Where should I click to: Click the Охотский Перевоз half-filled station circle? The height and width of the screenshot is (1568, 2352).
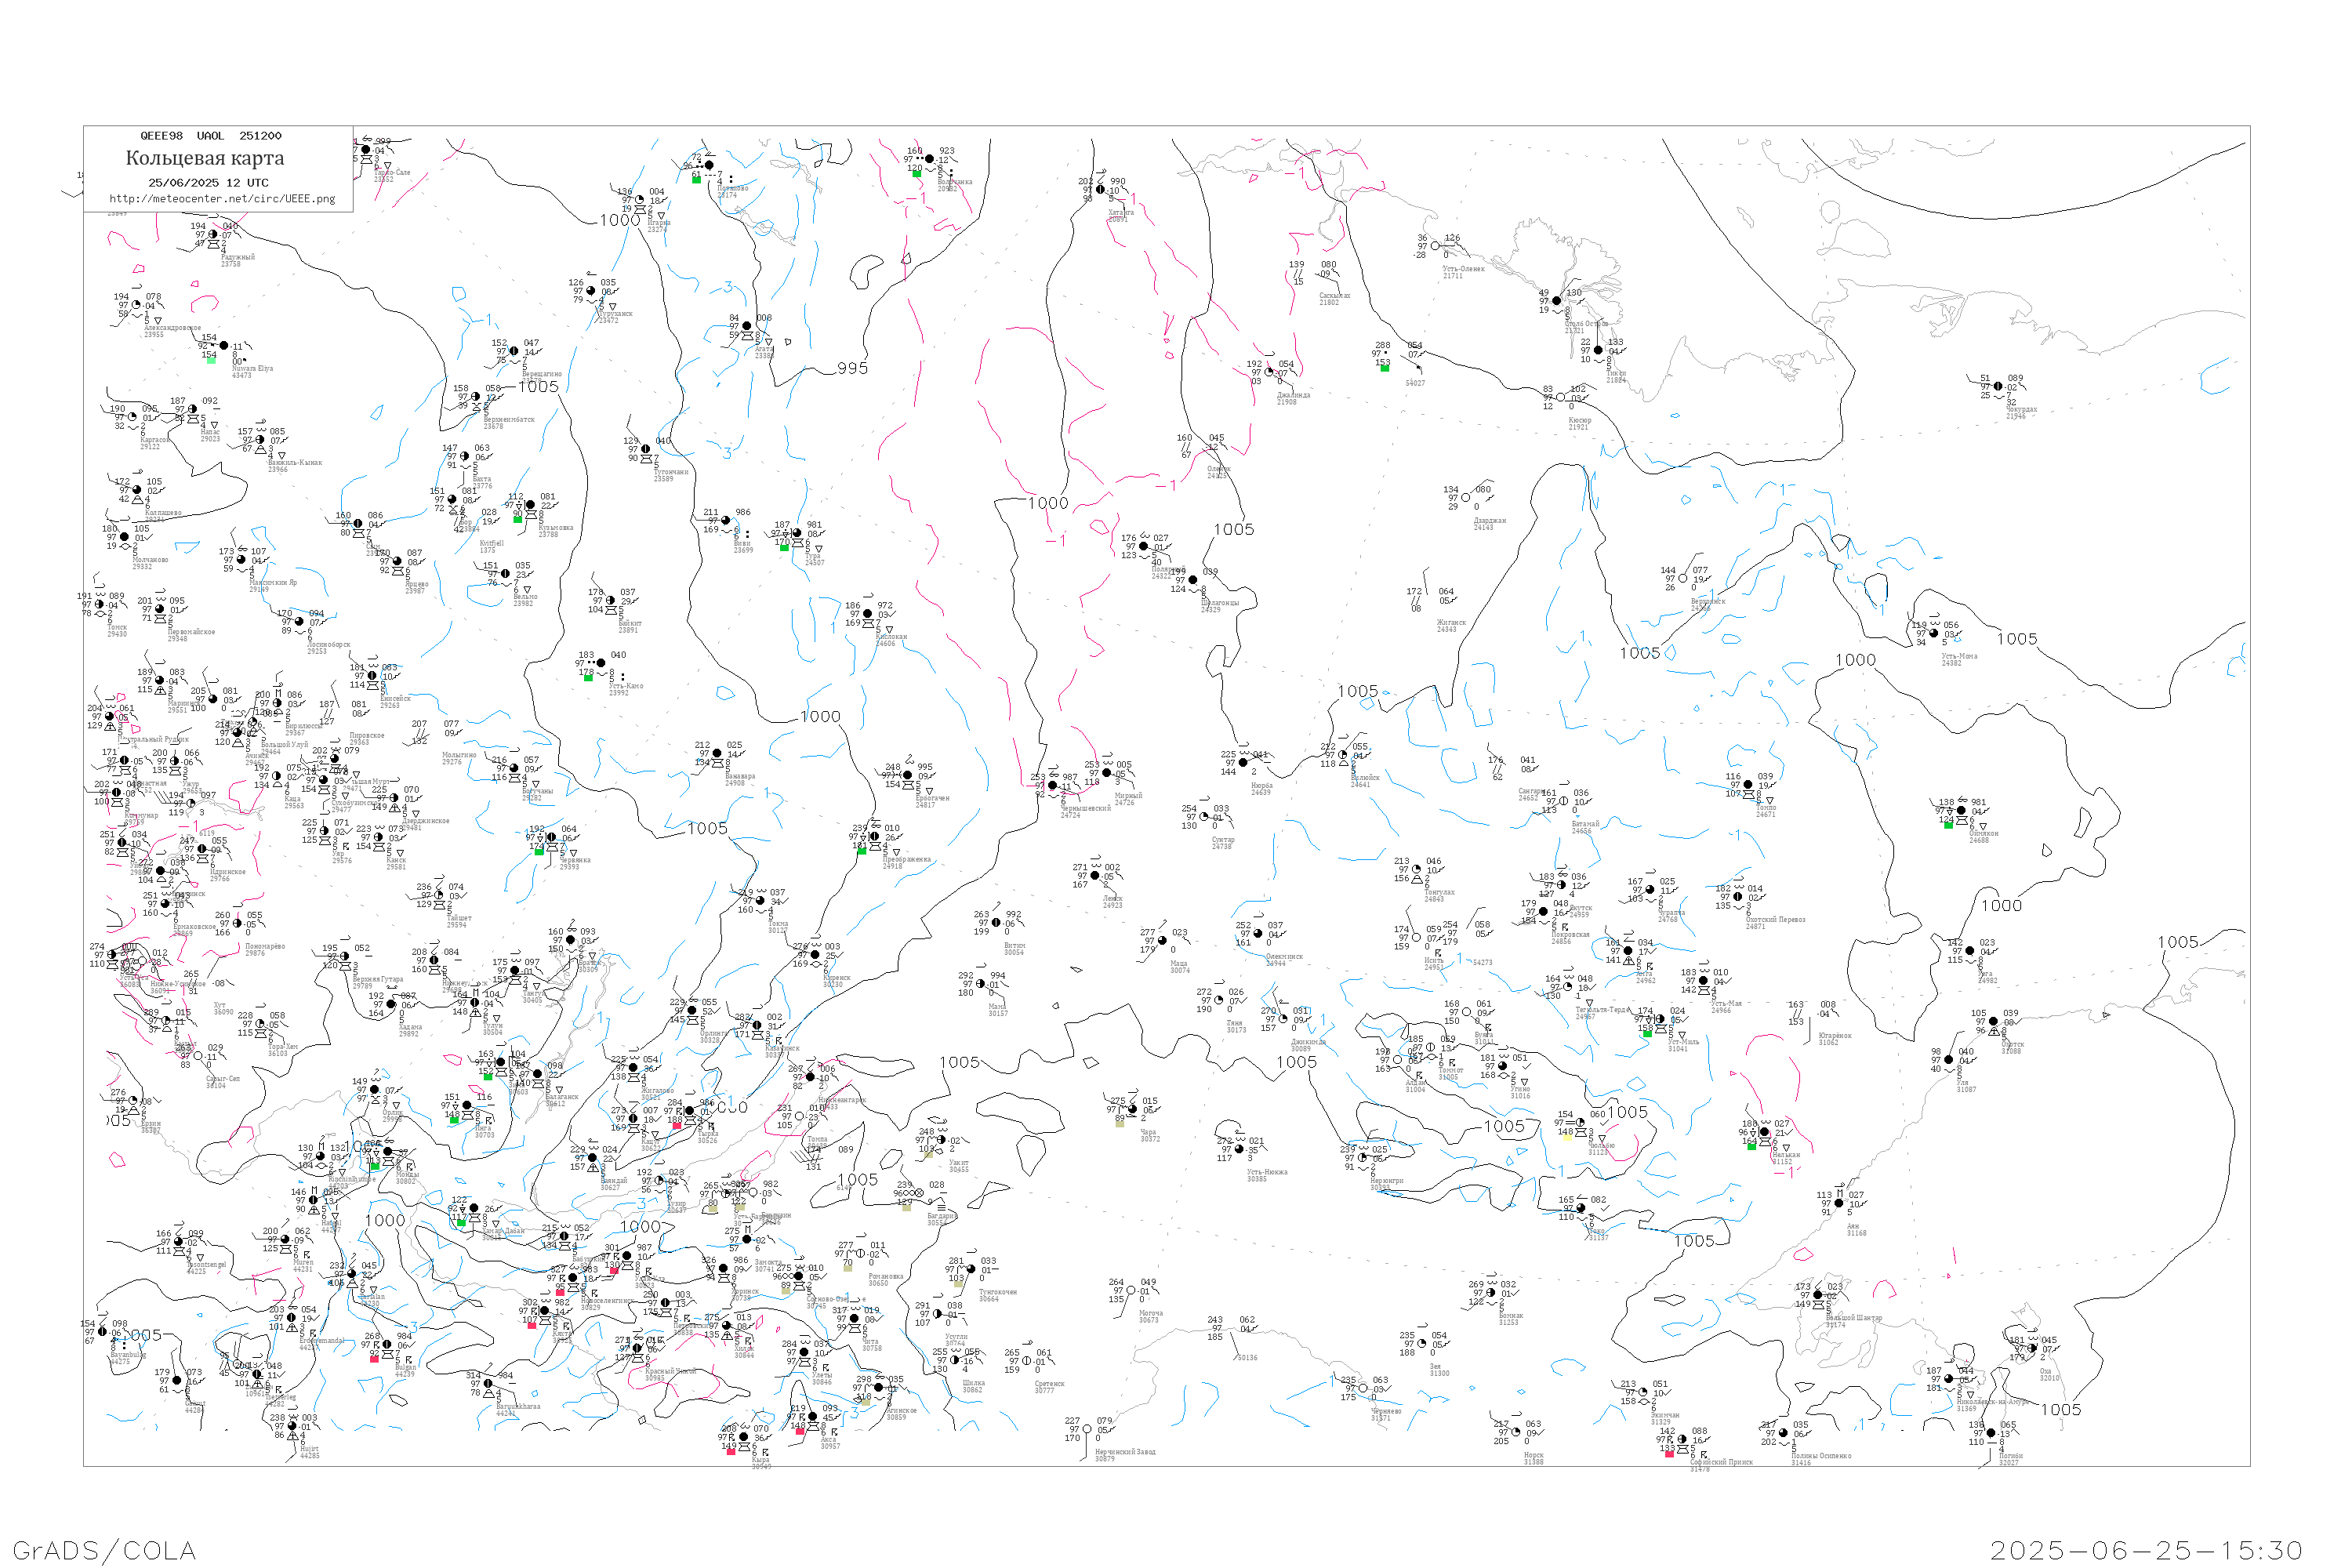(1738, 897)
